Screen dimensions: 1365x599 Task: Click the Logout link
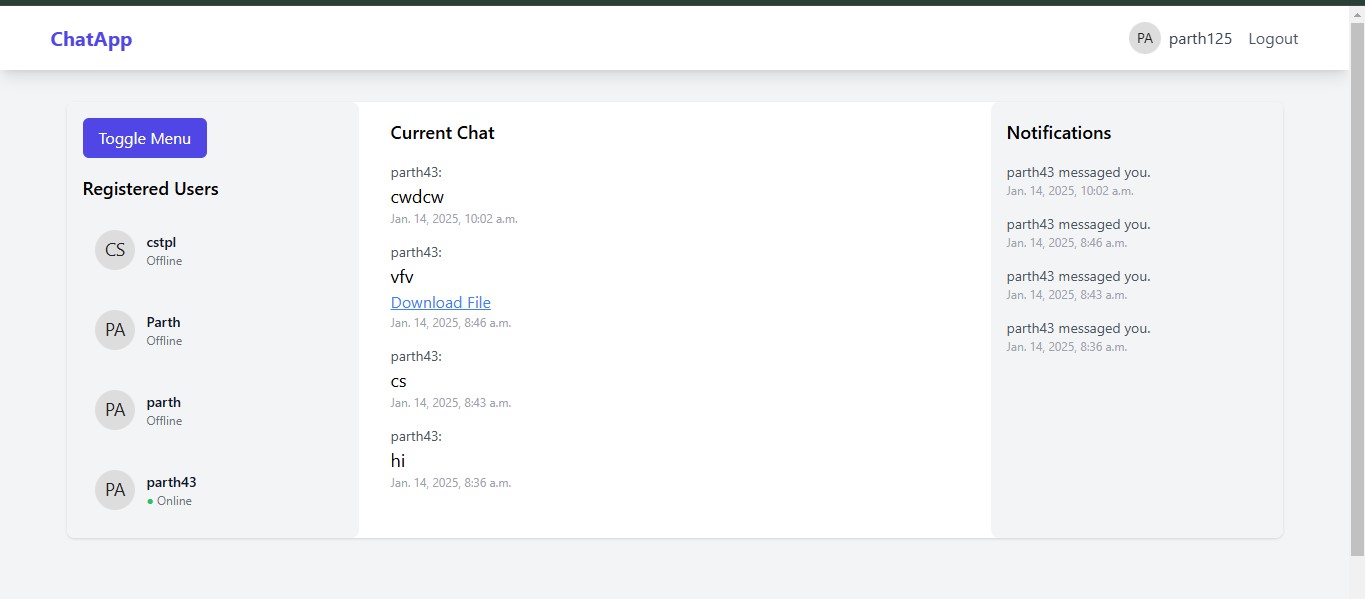click(1272, 38)
